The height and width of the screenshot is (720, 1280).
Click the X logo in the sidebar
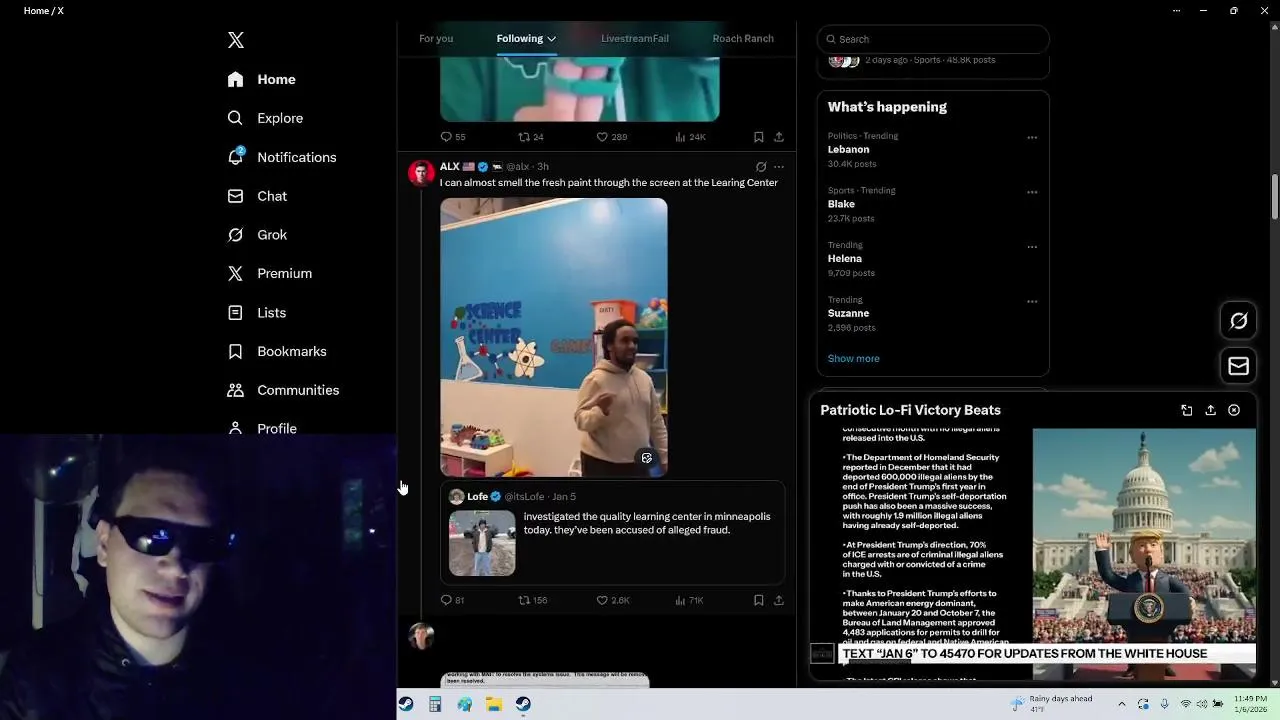pyautogui.click(x=236, y=40)
